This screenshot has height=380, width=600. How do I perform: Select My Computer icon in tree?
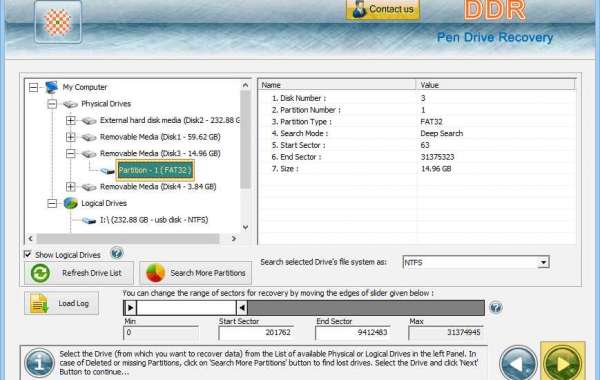pos(52,87)
